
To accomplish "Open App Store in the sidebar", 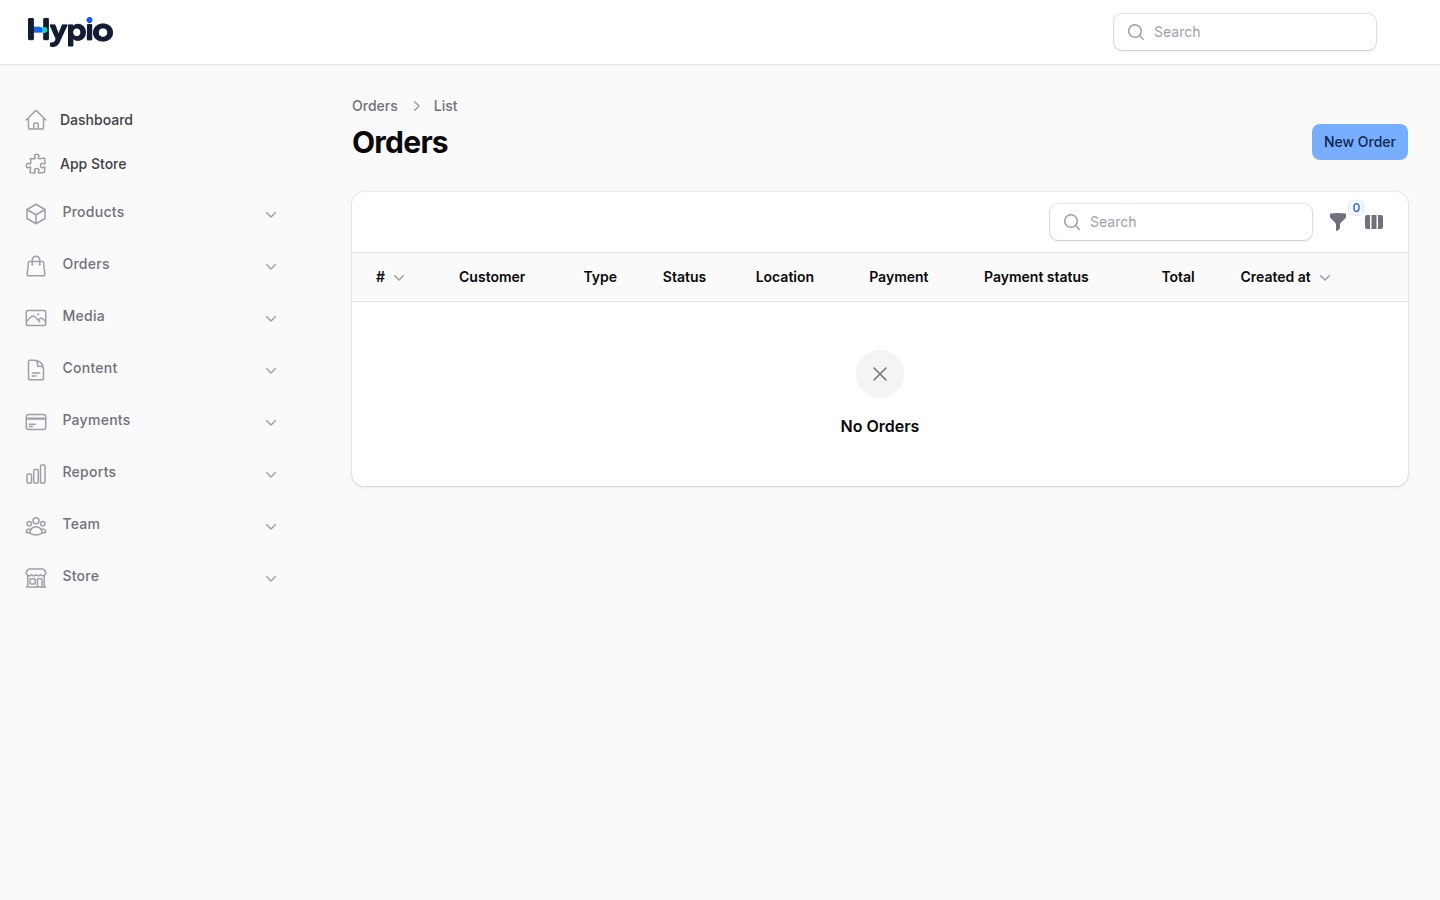I will click(93, 164).
